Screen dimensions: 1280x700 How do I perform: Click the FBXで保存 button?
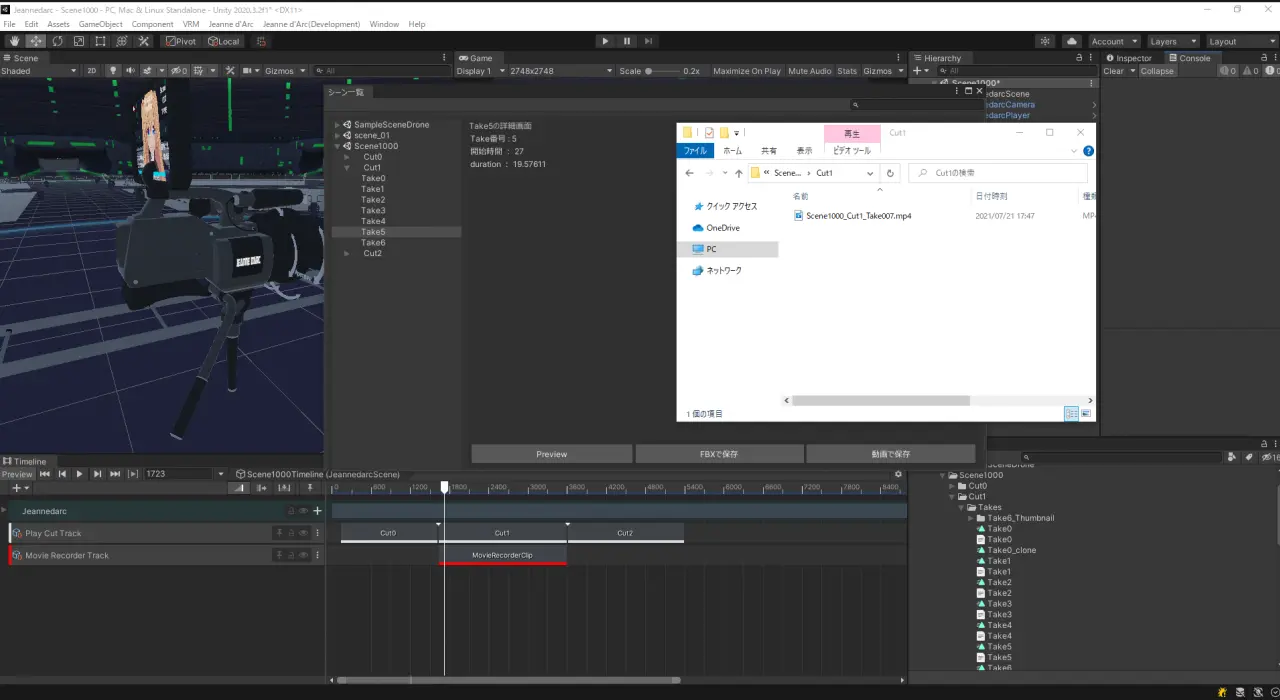(718, 454)
